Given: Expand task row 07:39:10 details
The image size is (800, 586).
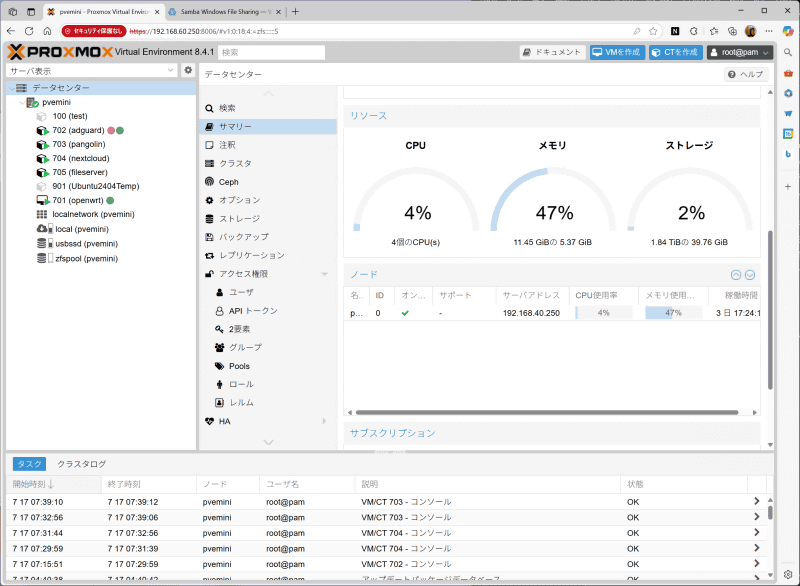Looking at the screenshot, I should tap(756, 501).
